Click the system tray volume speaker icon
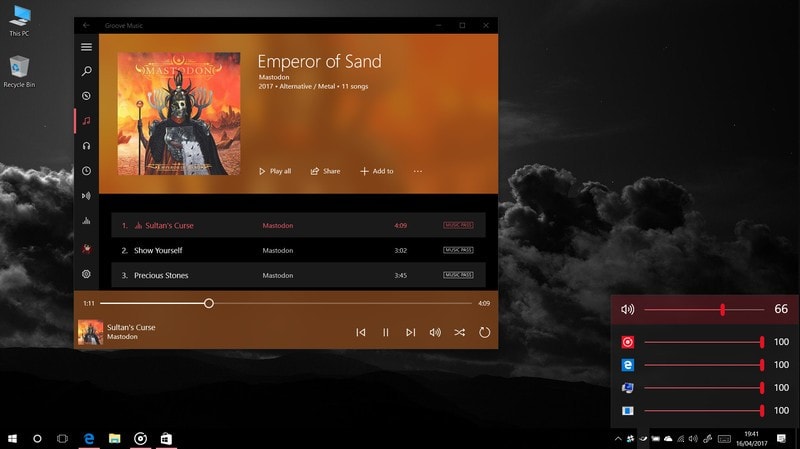 coord(693,438)
